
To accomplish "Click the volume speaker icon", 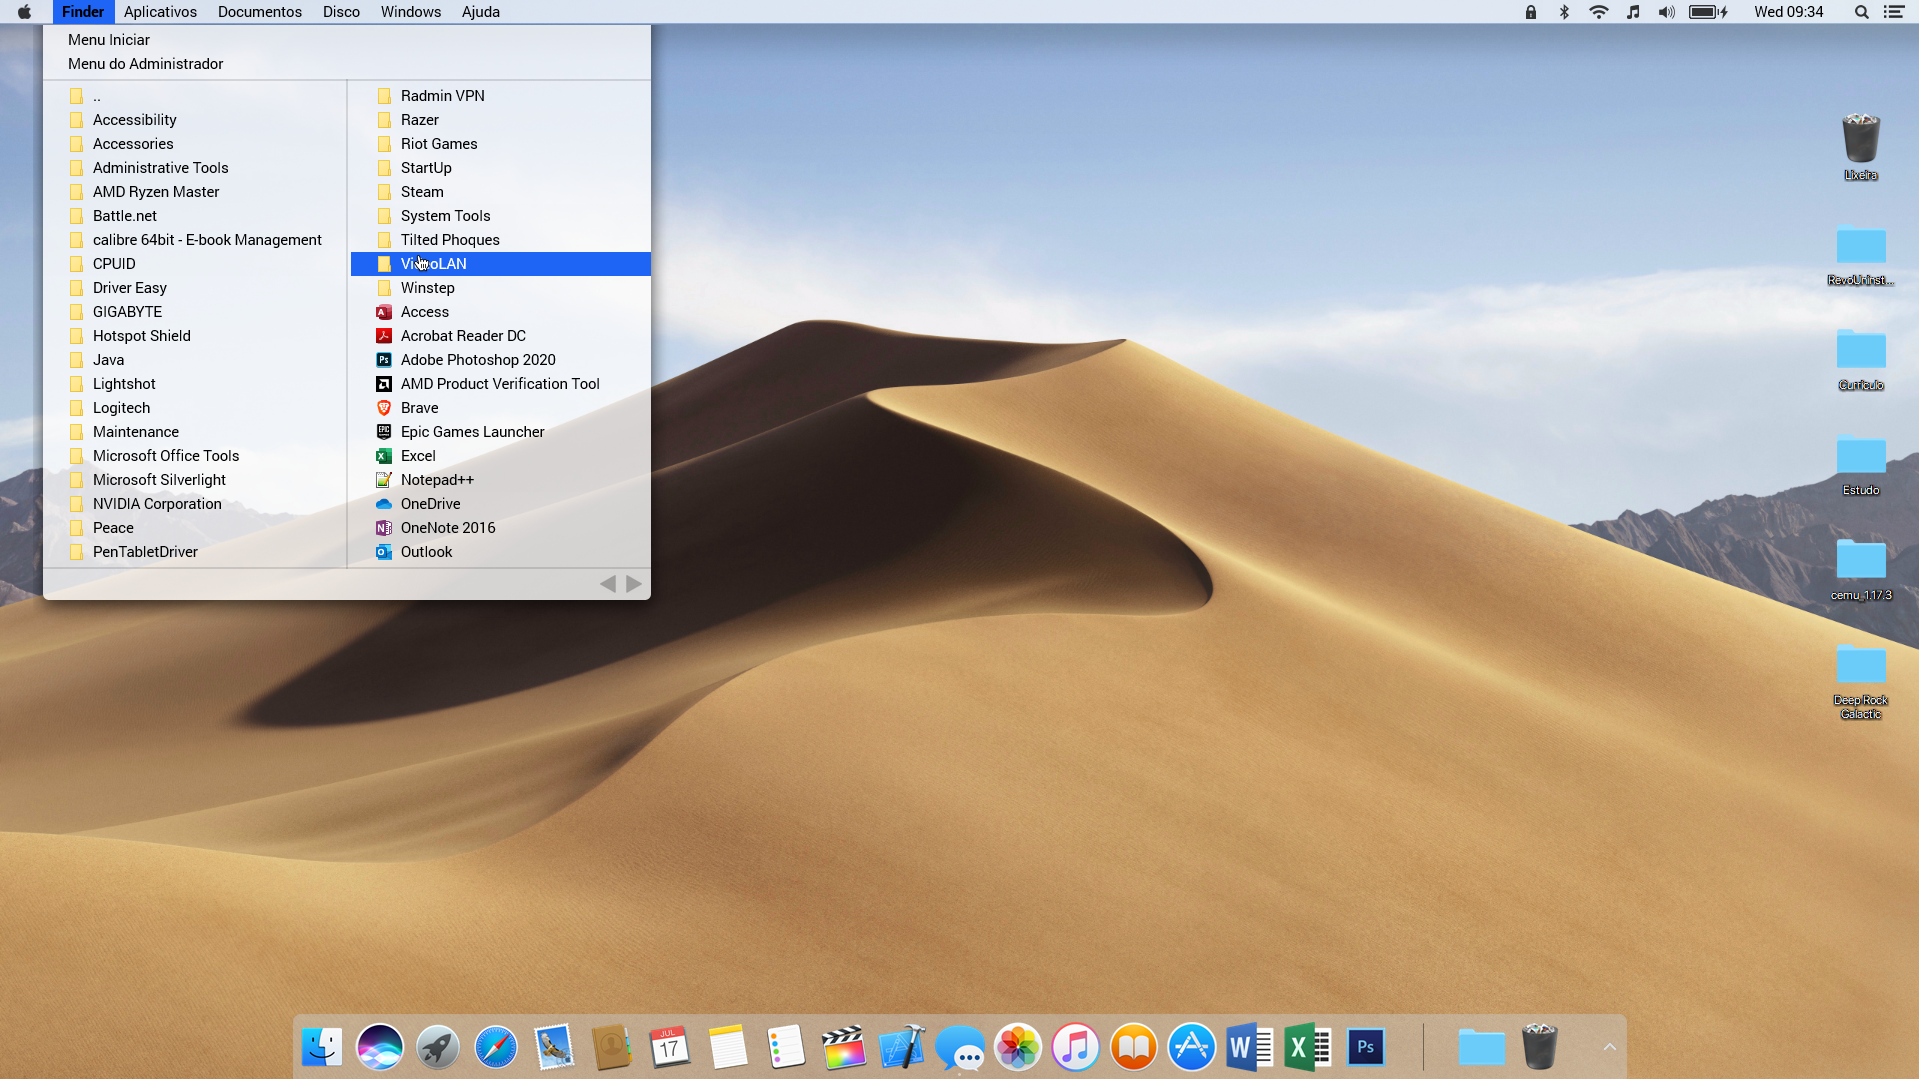I will [1666, 12].
